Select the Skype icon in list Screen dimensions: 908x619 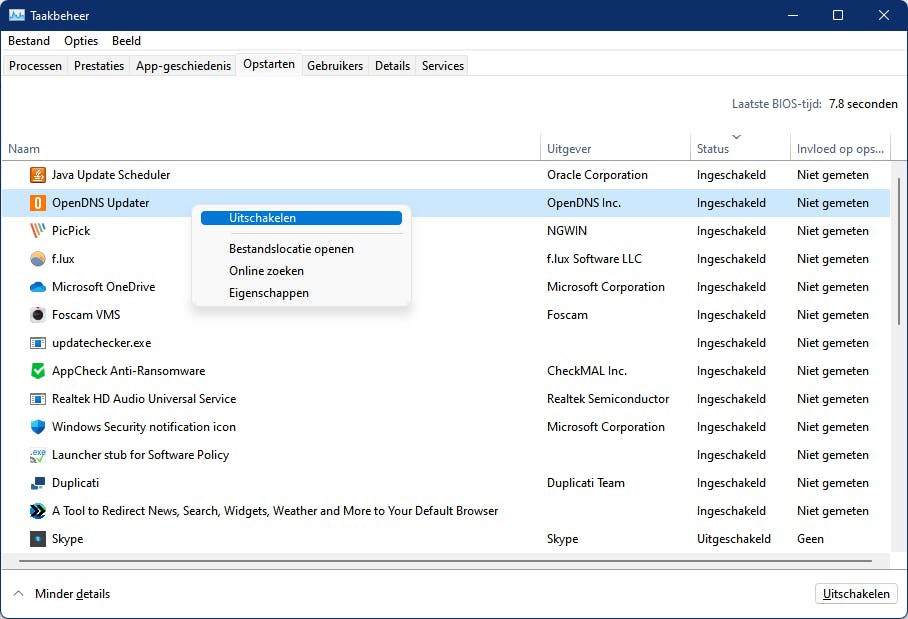38,539
